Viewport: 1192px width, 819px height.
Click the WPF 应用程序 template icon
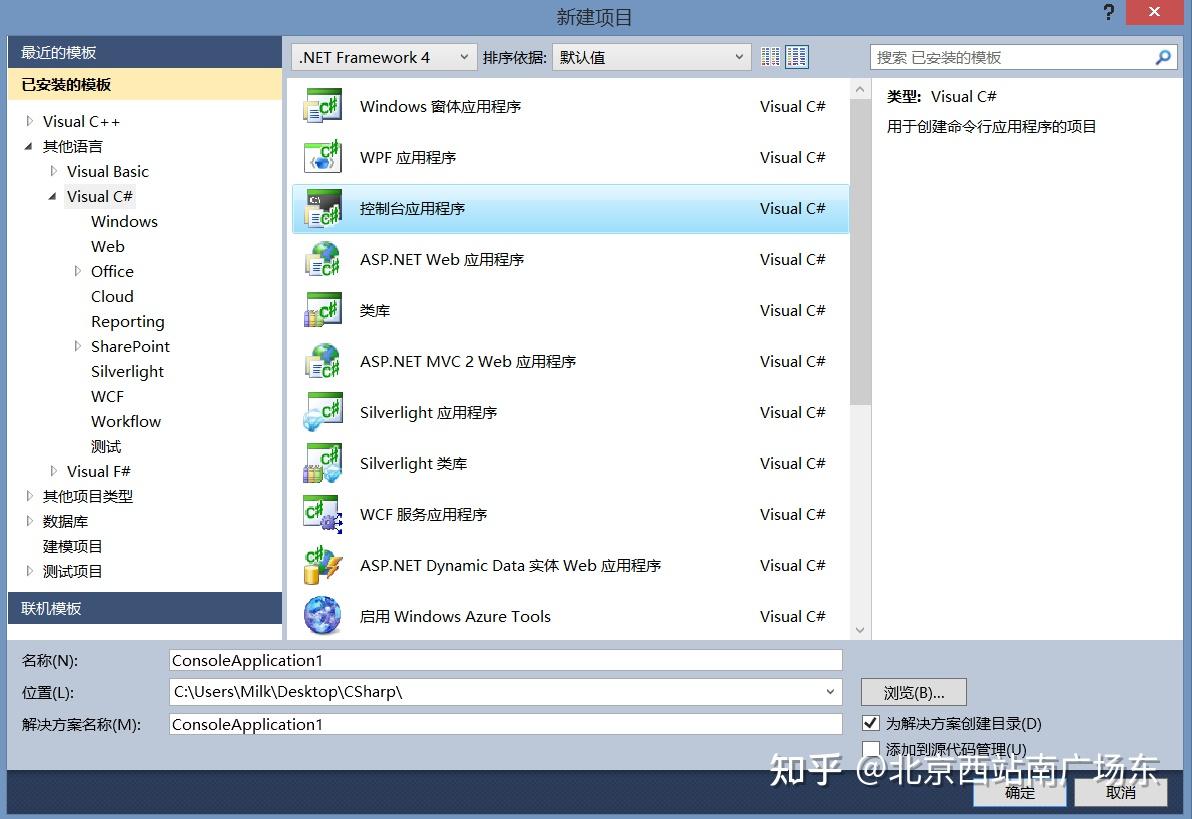[x=322, y=157]
